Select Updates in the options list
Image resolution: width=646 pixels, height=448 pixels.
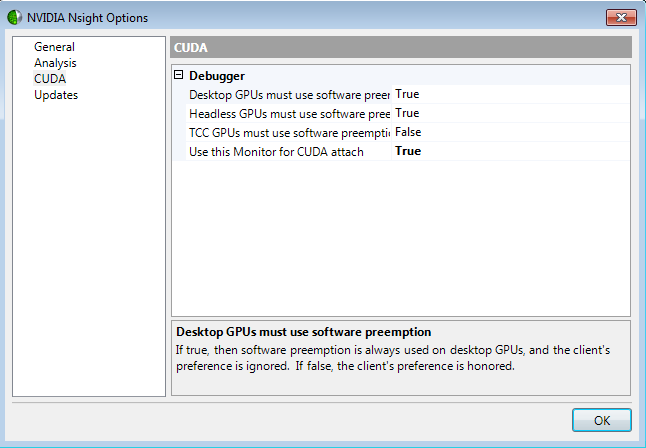coord(56,95)
